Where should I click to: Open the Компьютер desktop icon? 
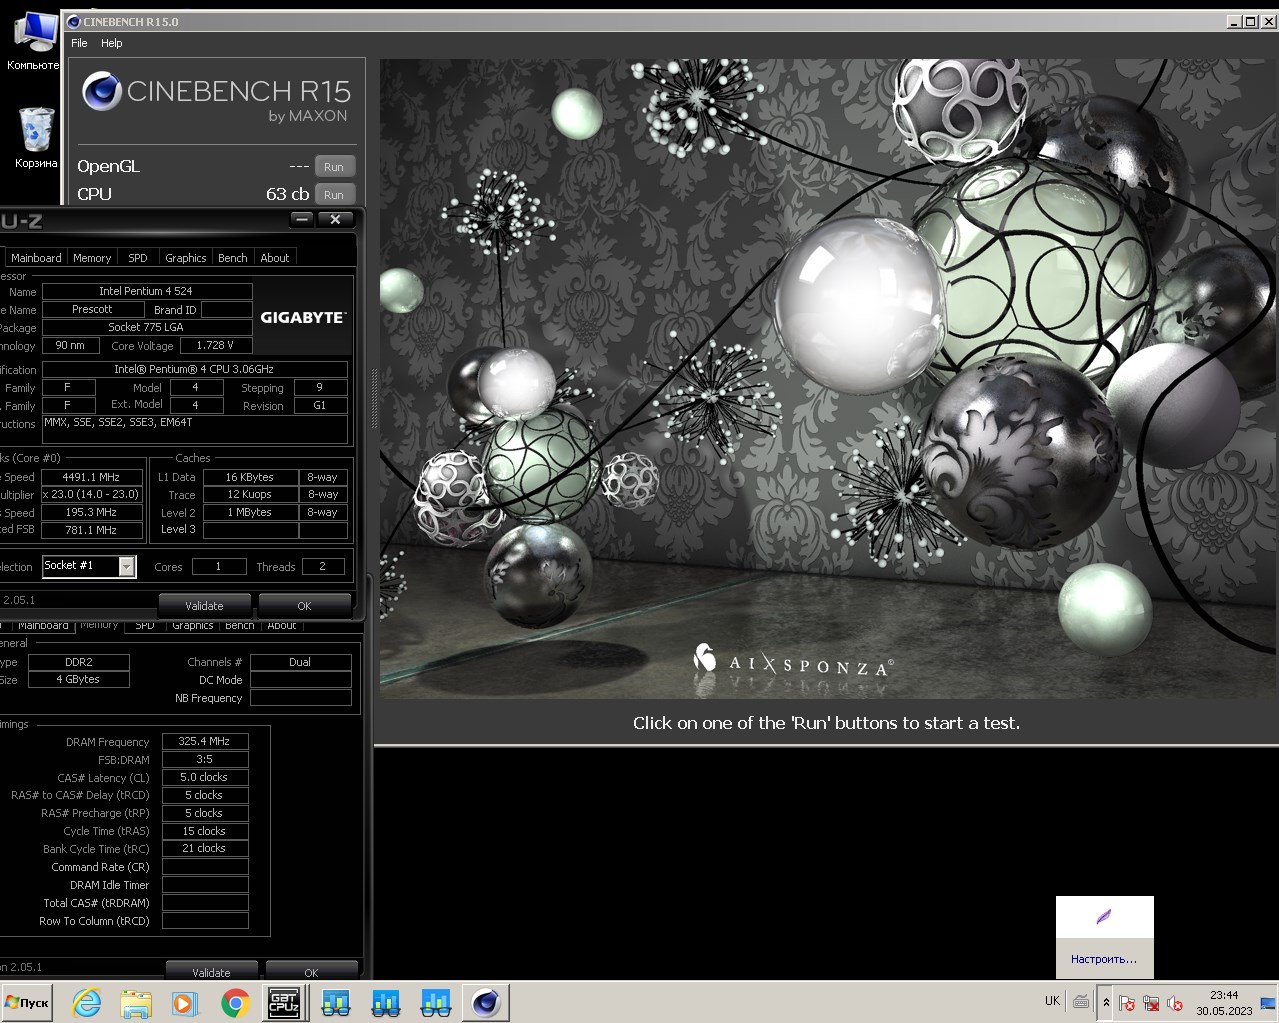click(x=34, y=40)
